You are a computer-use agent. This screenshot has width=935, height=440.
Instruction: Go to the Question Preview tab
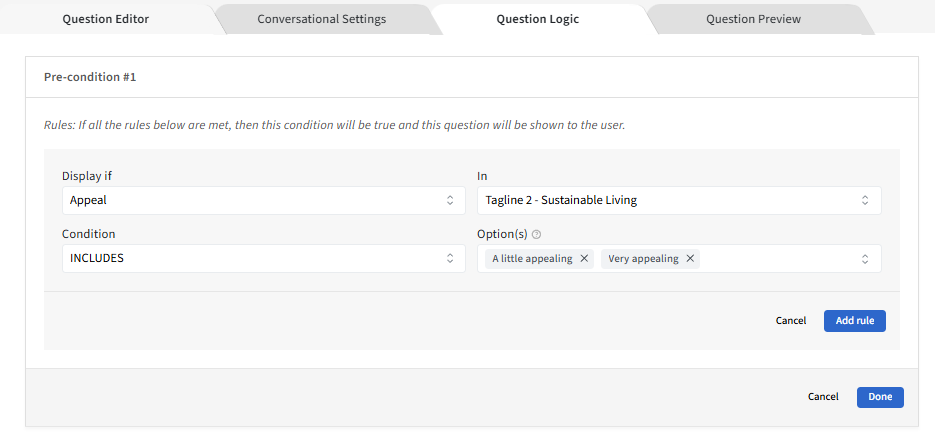[753, 19]
